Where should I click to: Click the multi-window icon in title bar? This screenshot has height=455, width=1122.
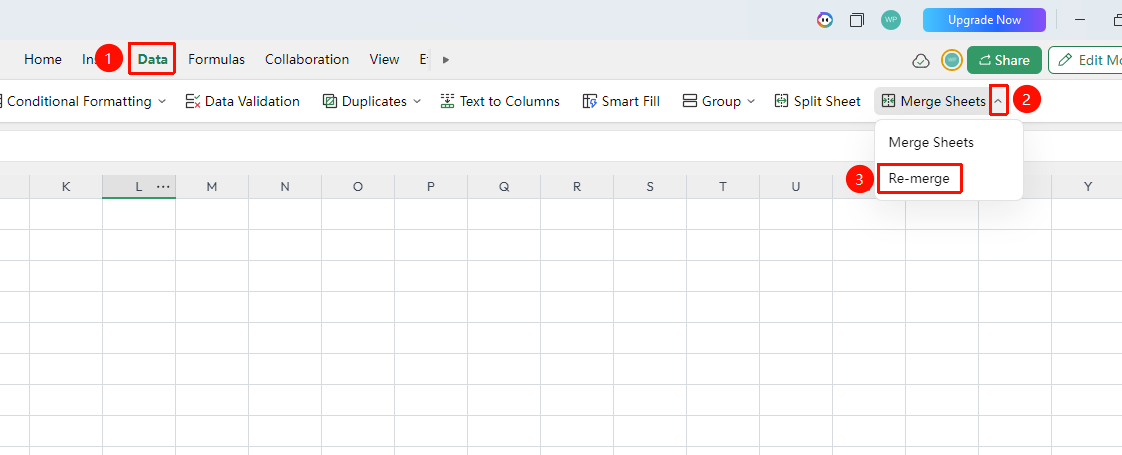tap(857, 20)
